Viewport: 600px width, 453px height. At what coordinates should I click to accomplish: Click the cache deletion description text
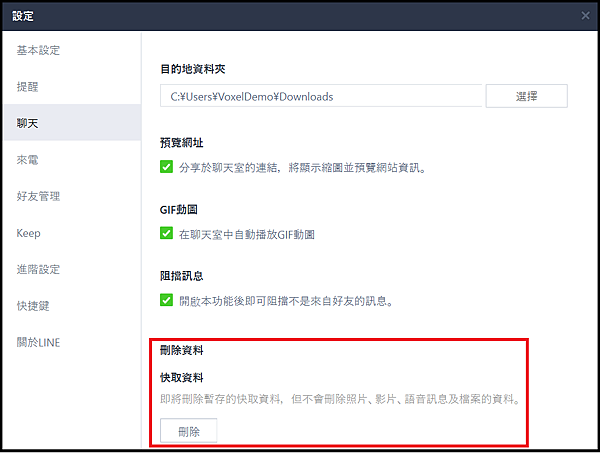coord(340,399)
